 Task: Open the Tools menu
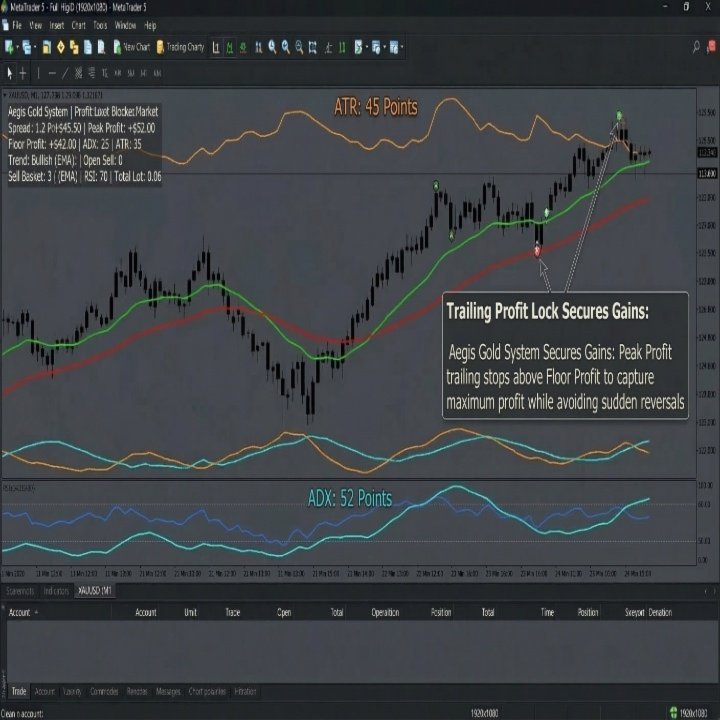(100, 25)
